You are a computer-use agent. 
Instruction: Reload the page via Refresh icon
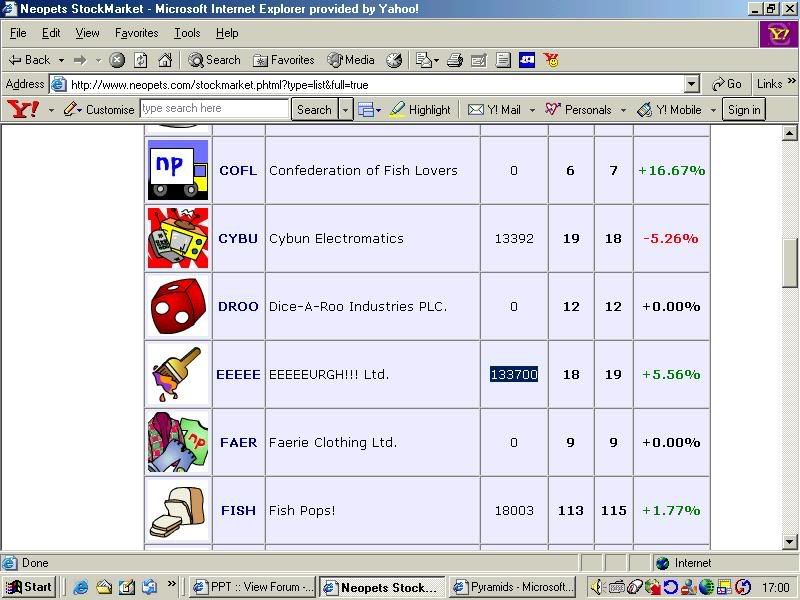click(141, 60)
